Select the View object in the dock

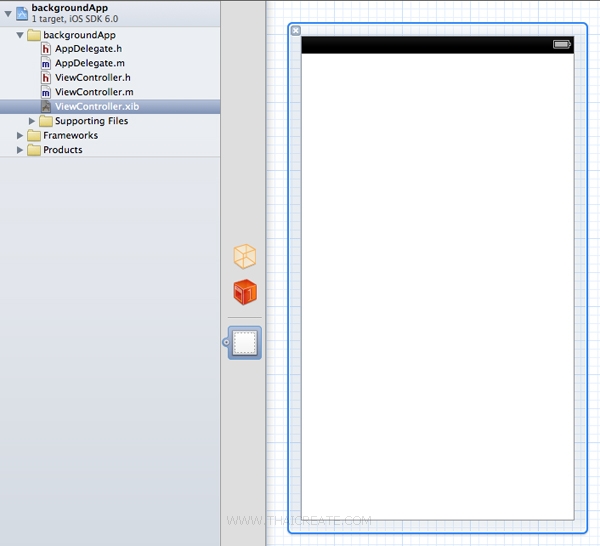pos(245,342)
